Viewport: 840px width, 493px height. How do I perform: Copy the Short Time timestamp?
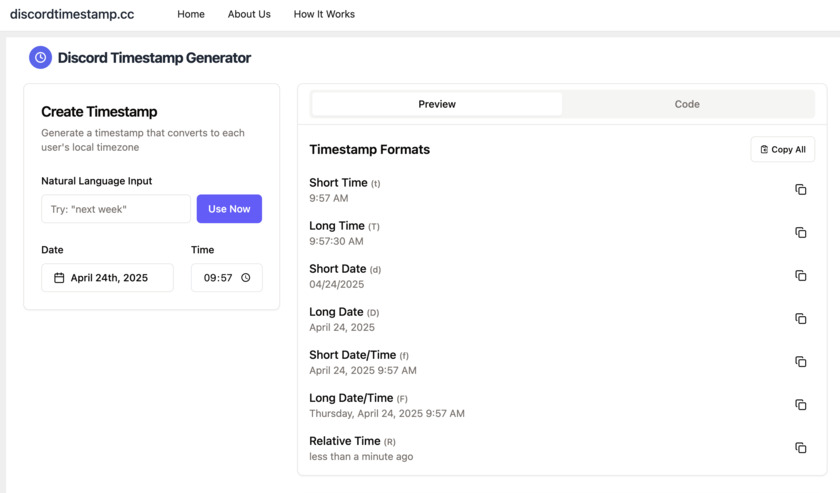[x=800, y=190]
